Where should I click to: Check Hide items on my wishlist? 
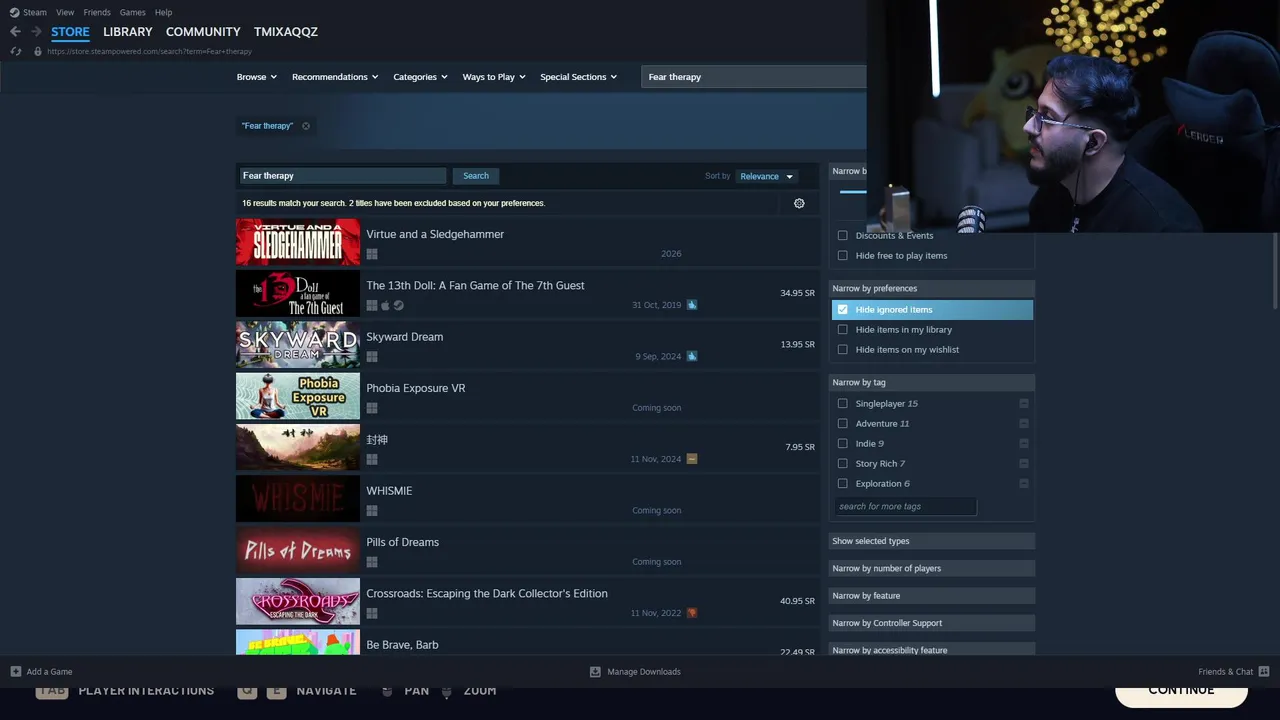843,350
